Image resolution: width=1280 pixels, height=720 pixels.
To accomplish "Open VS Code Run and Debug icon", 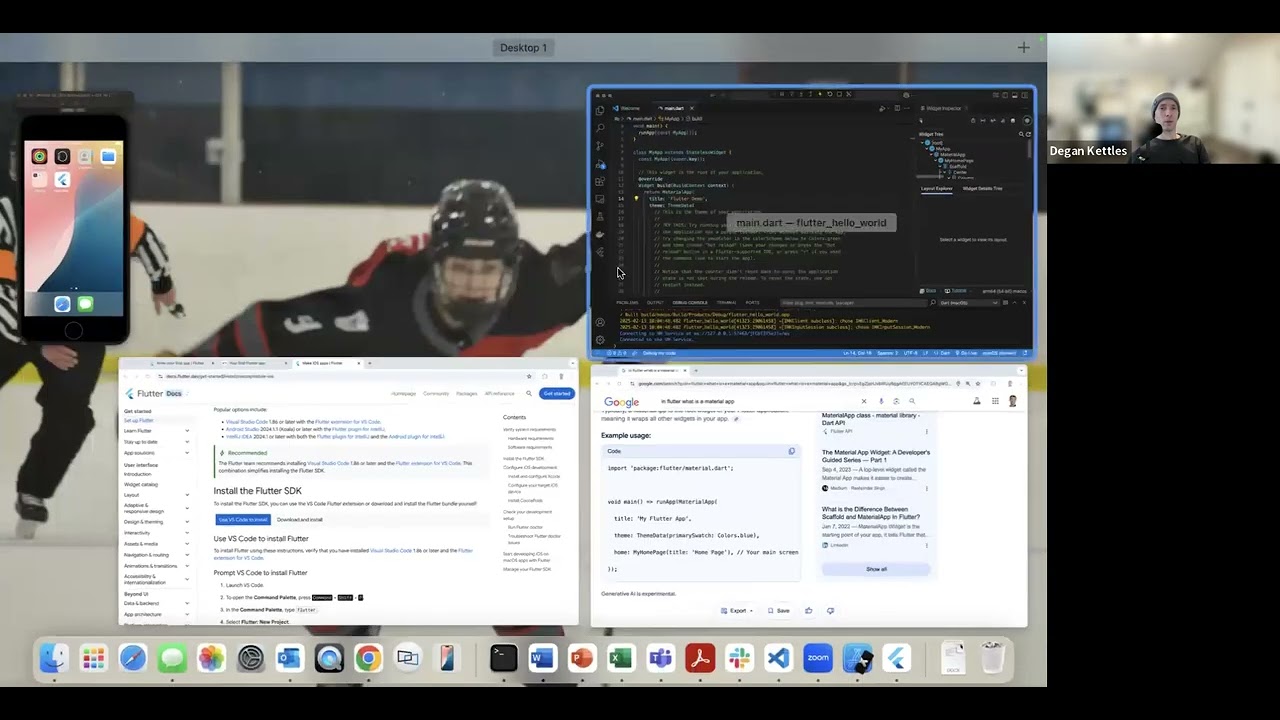I will (x=600, y=164).
